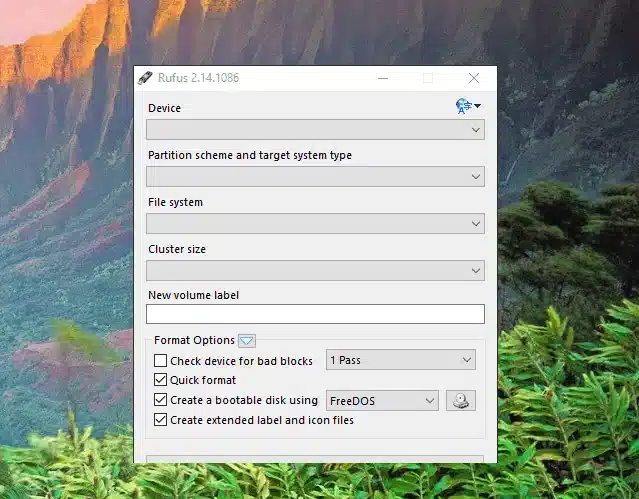Click the File system label

click(x=175, y=202)
